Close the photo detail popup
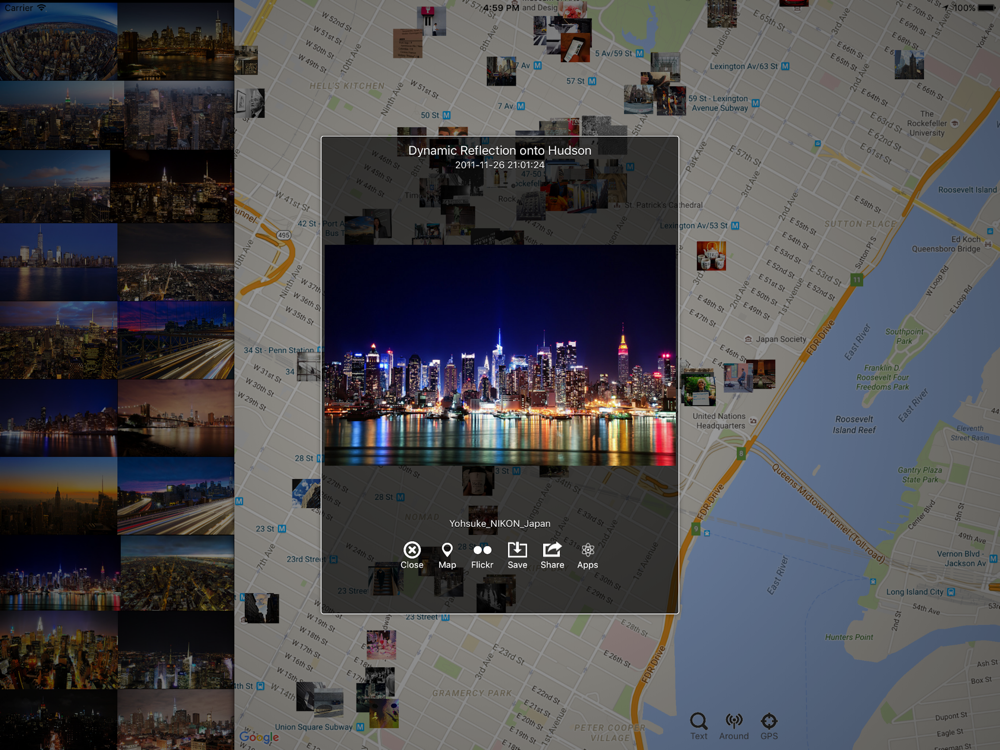Viewport: 1000px width, 750px height. [412, 555]
